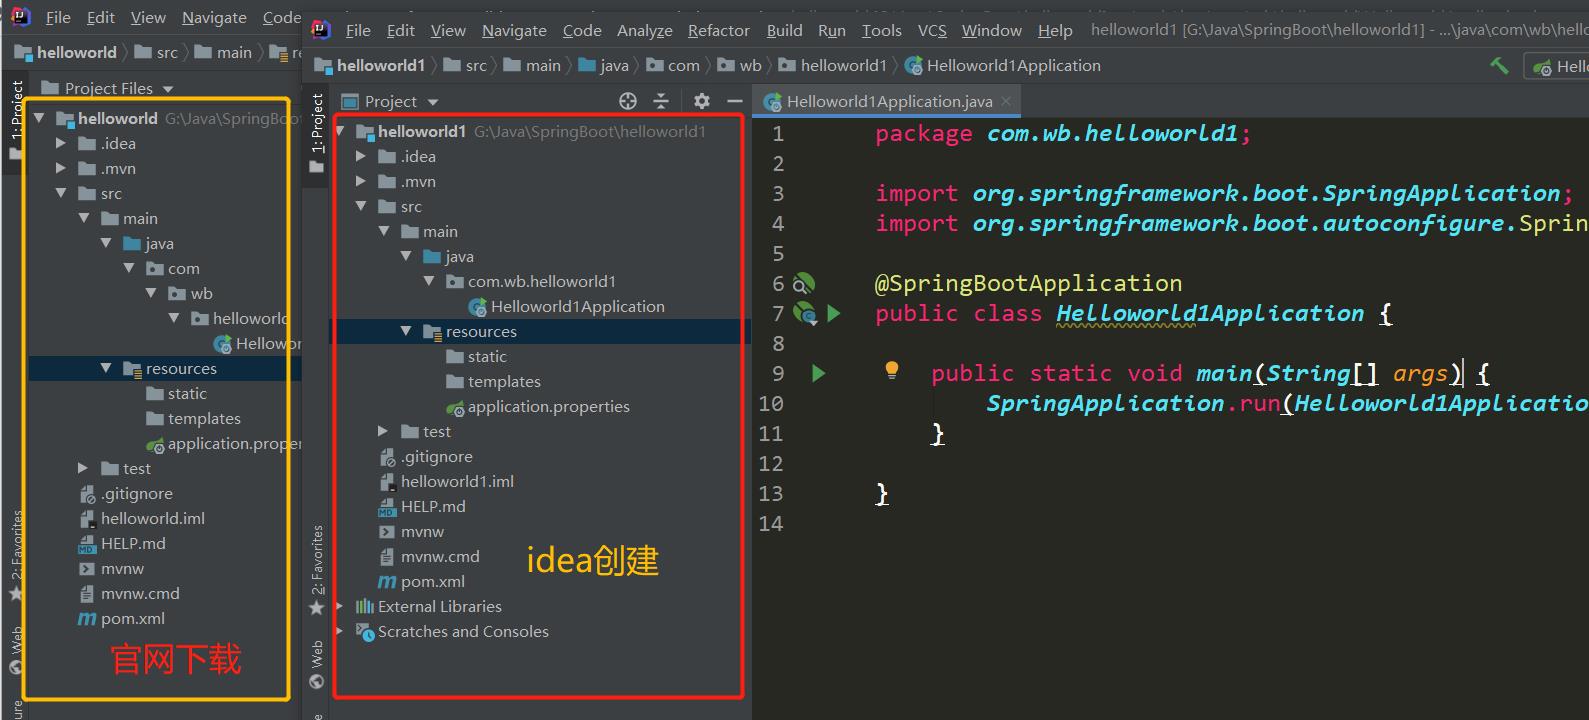Screen dimensions: 1589x720
Task: Collapse the com.wb.helloworld1 package
Action: tap(429, 281)
